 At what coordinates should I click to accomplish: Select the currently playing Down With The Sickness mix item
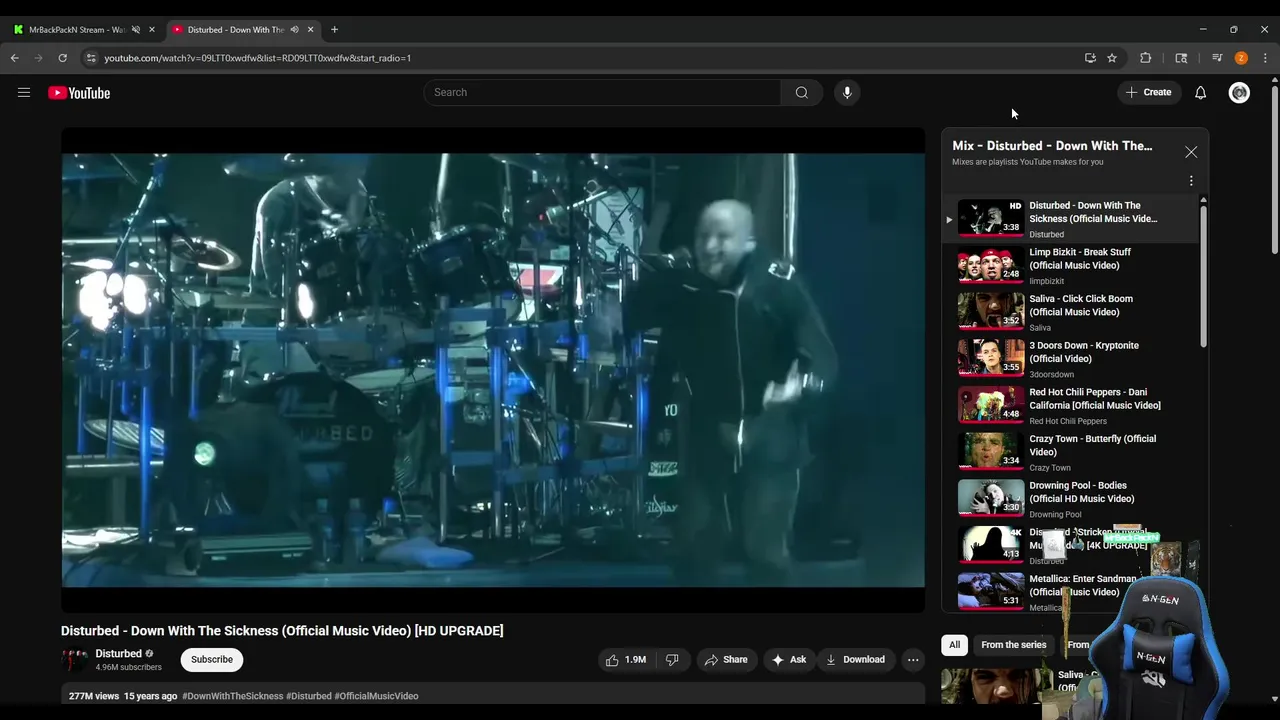(1071, 219)
